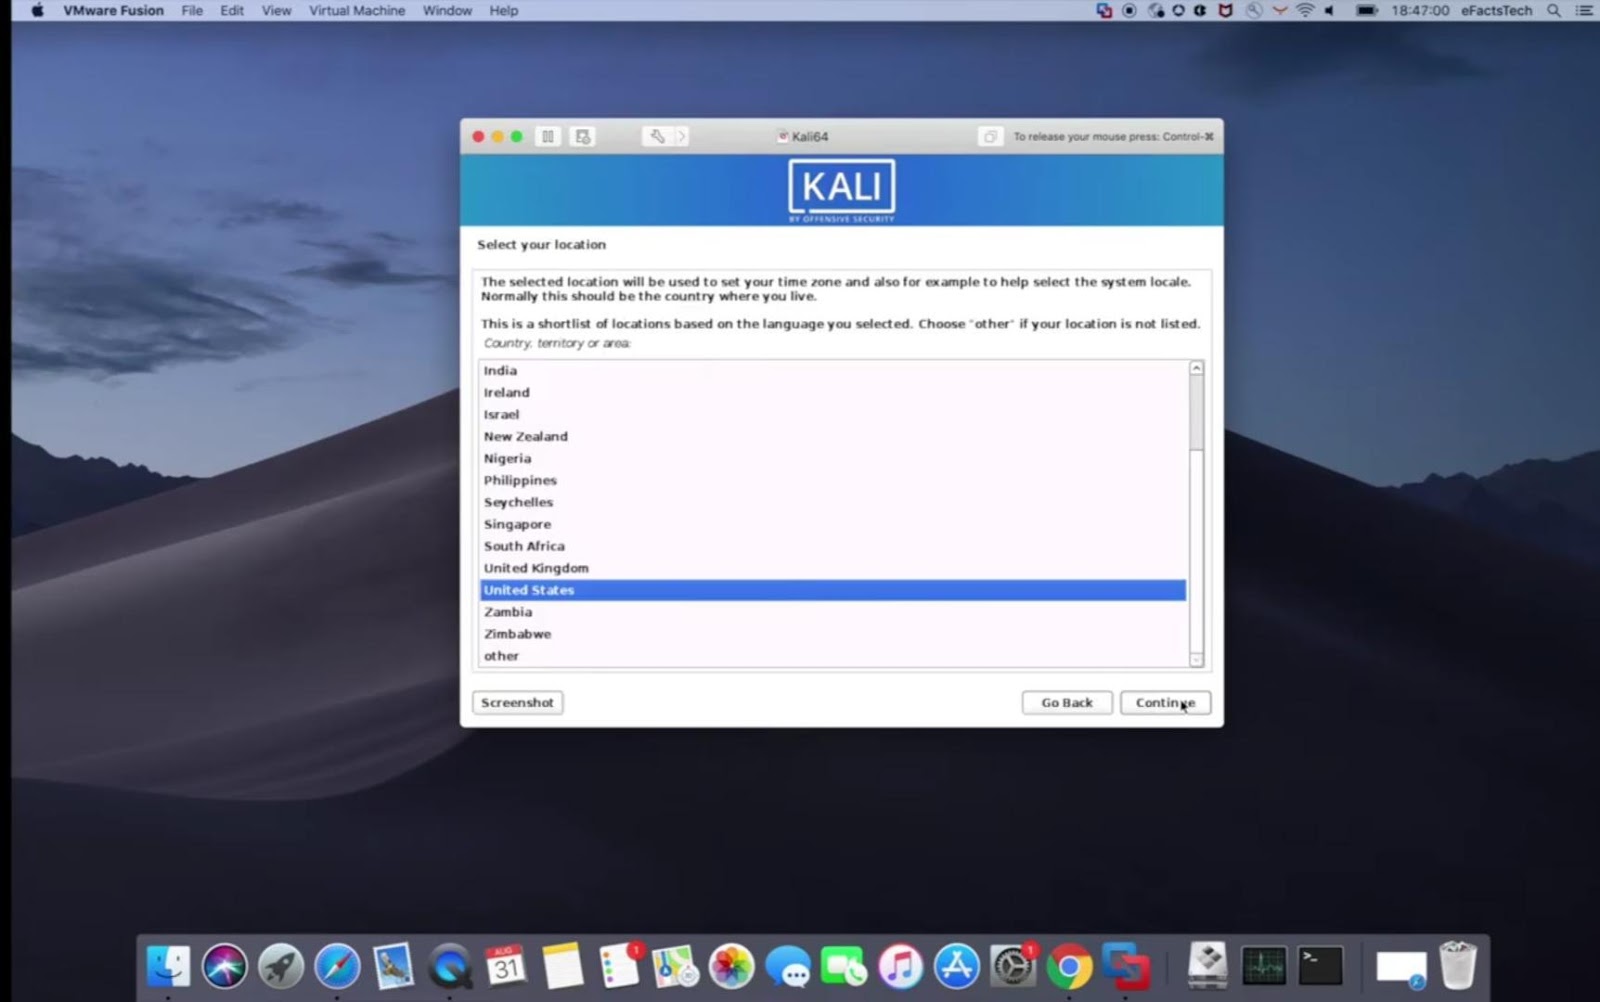Open the snapshot manager in the VM toolbar
1600x1002 pixels.
[582, 136]
